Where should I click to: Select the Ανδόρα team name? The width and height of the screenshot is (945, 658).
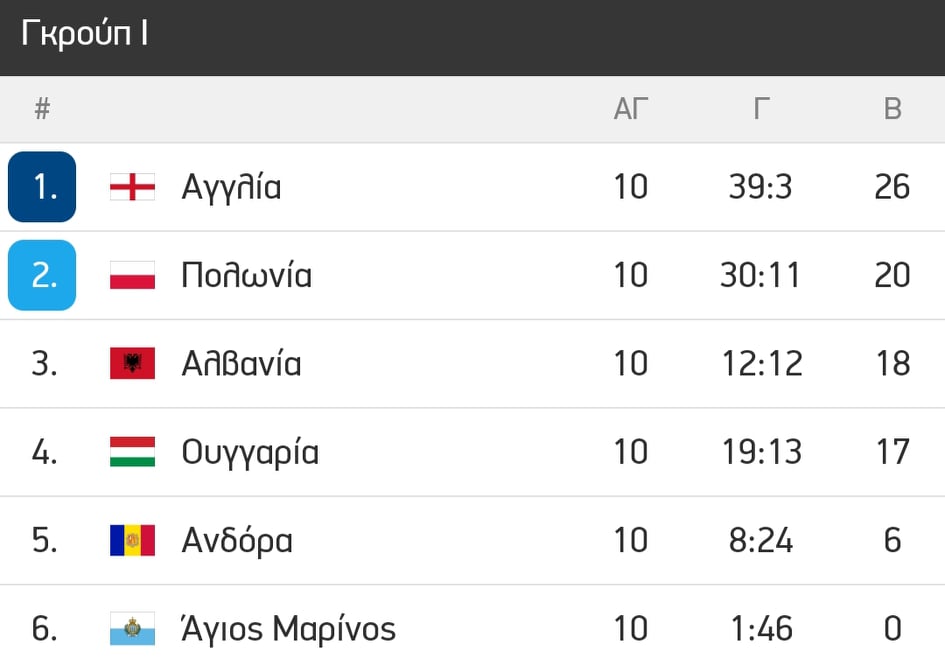(x=237, y=540)
